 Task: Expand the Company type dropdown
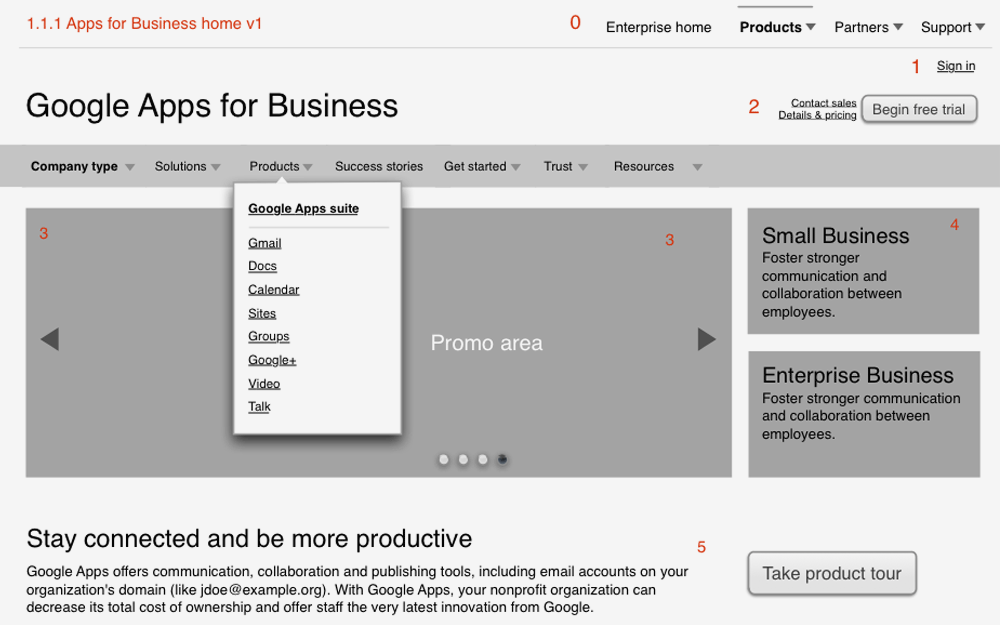[x=74, y=166]
